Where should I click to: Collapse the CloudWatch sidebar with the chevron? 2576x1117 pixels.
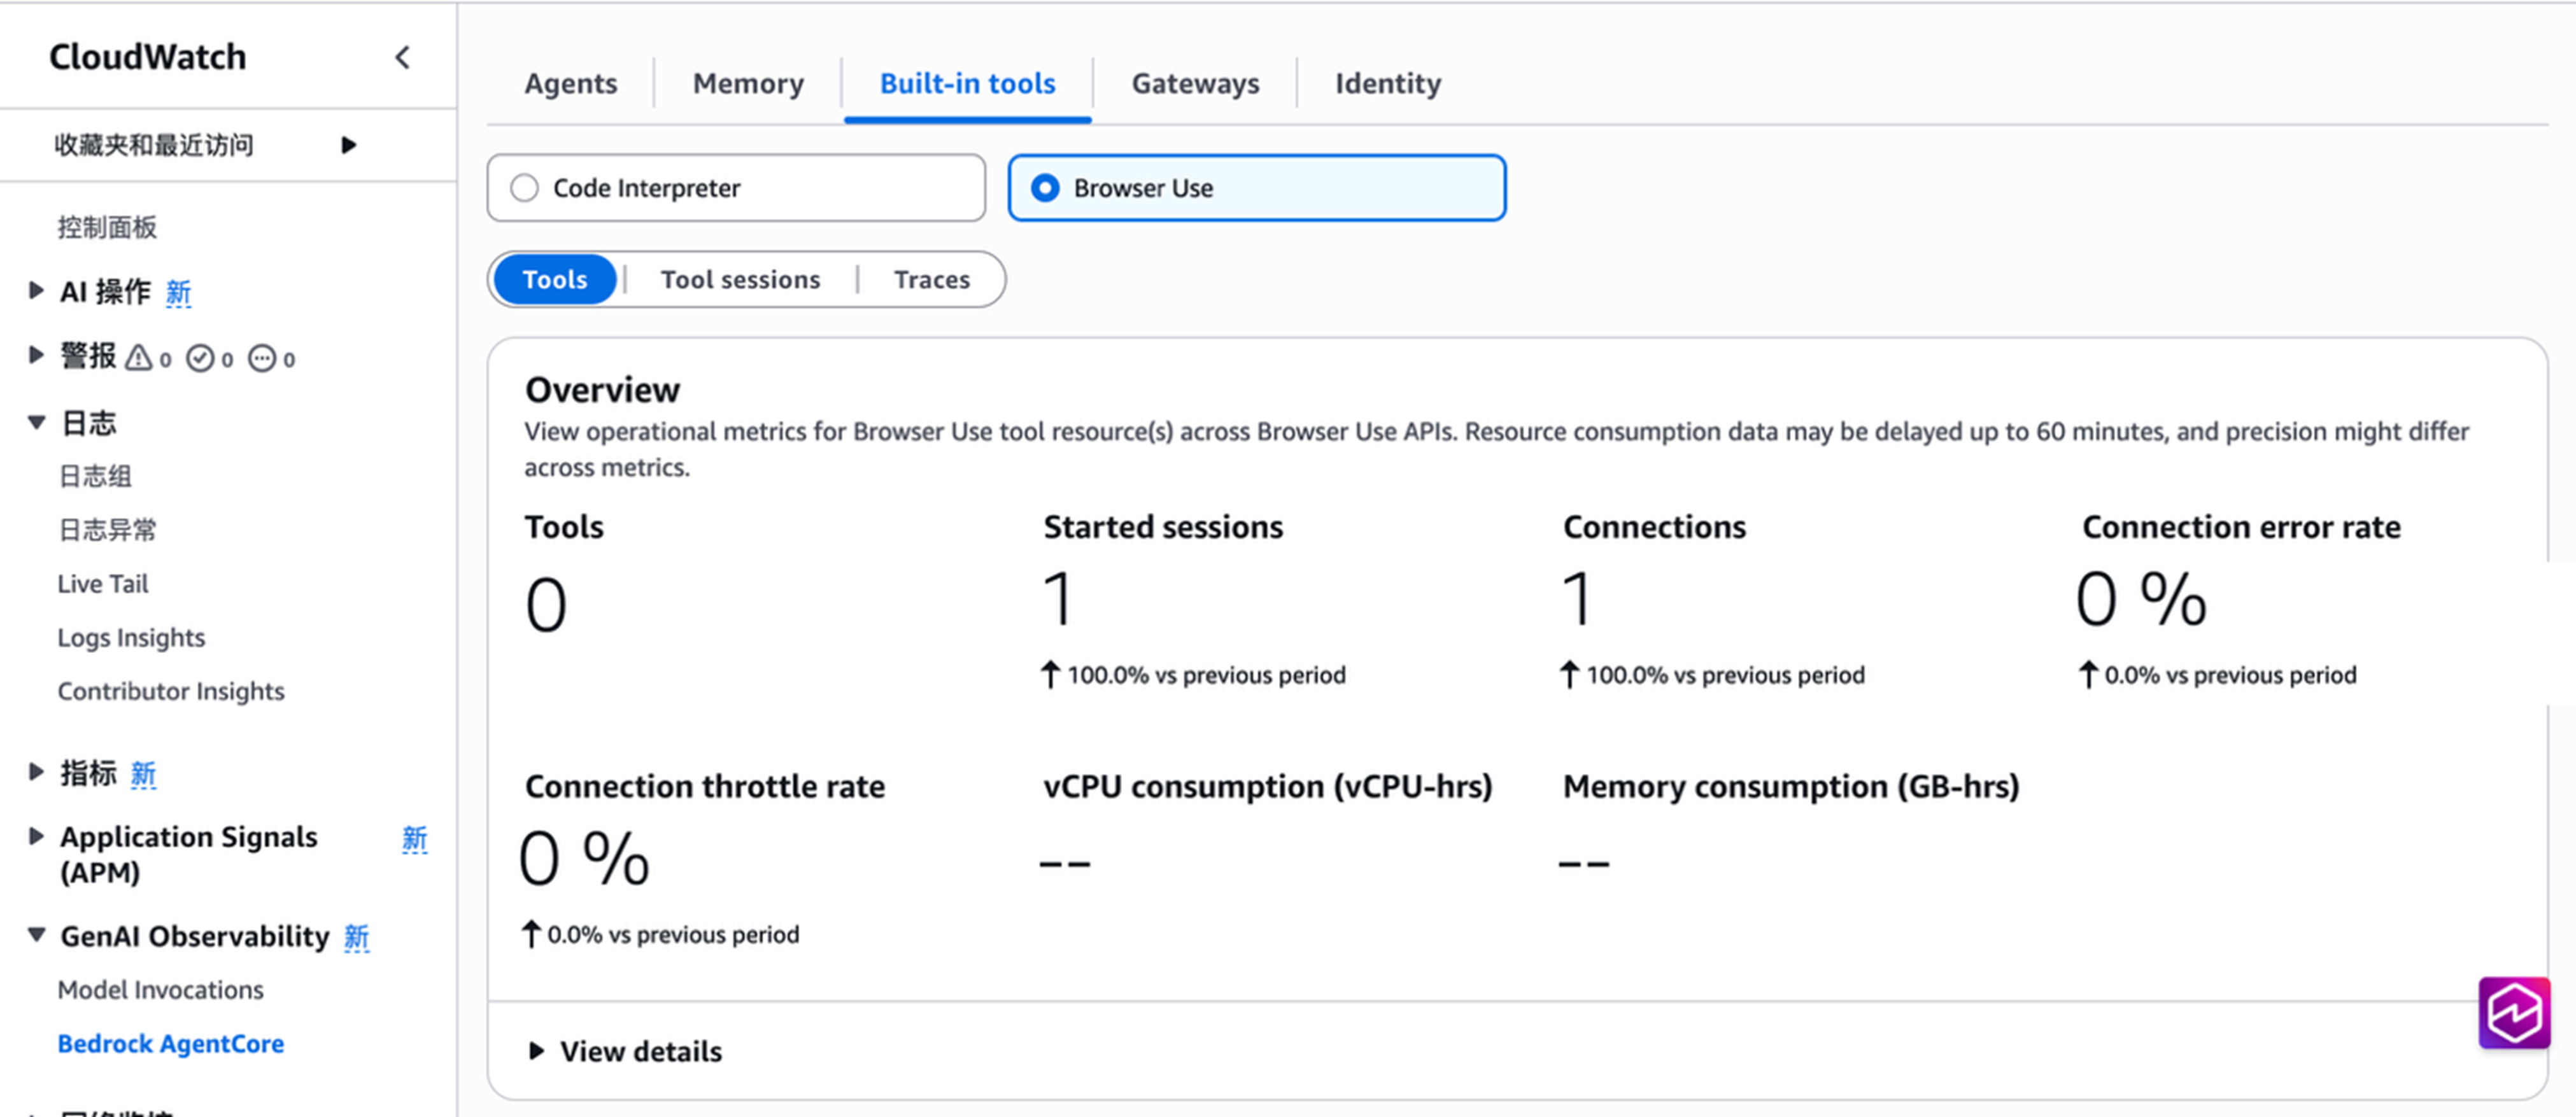coord(402,58)
